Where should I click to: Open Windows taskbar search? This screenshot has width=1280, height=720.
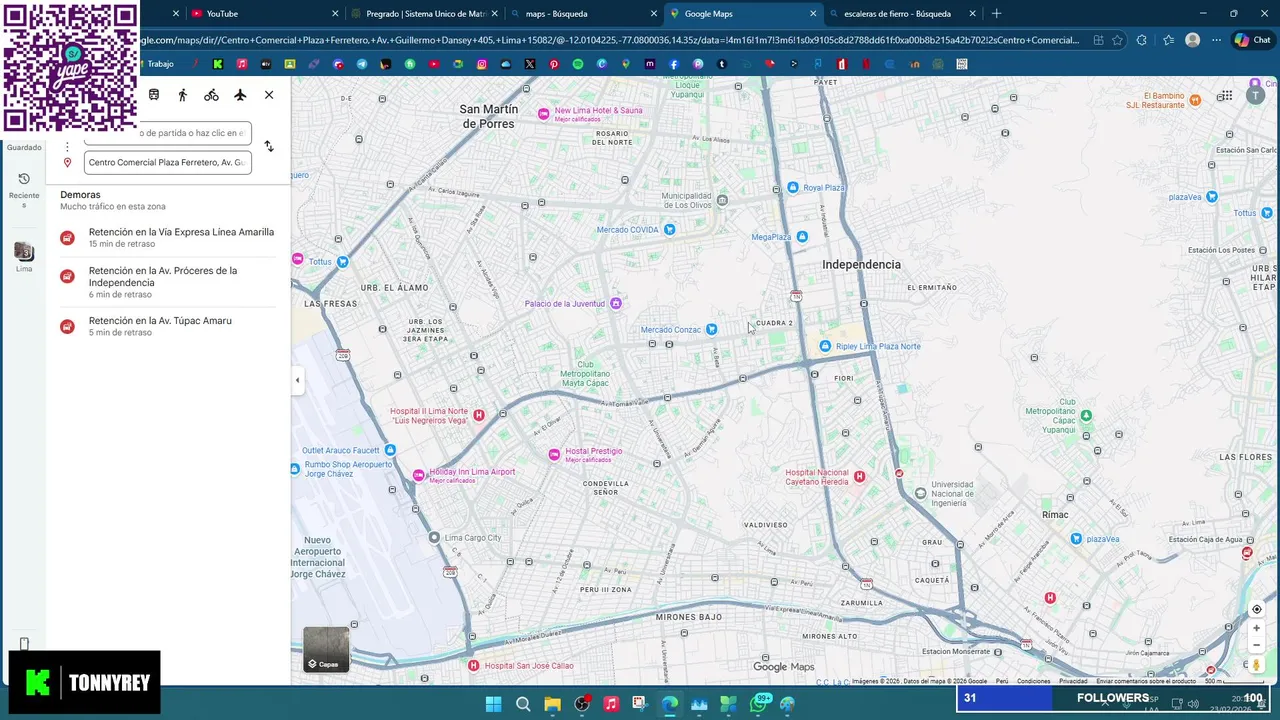pos(522,704)
